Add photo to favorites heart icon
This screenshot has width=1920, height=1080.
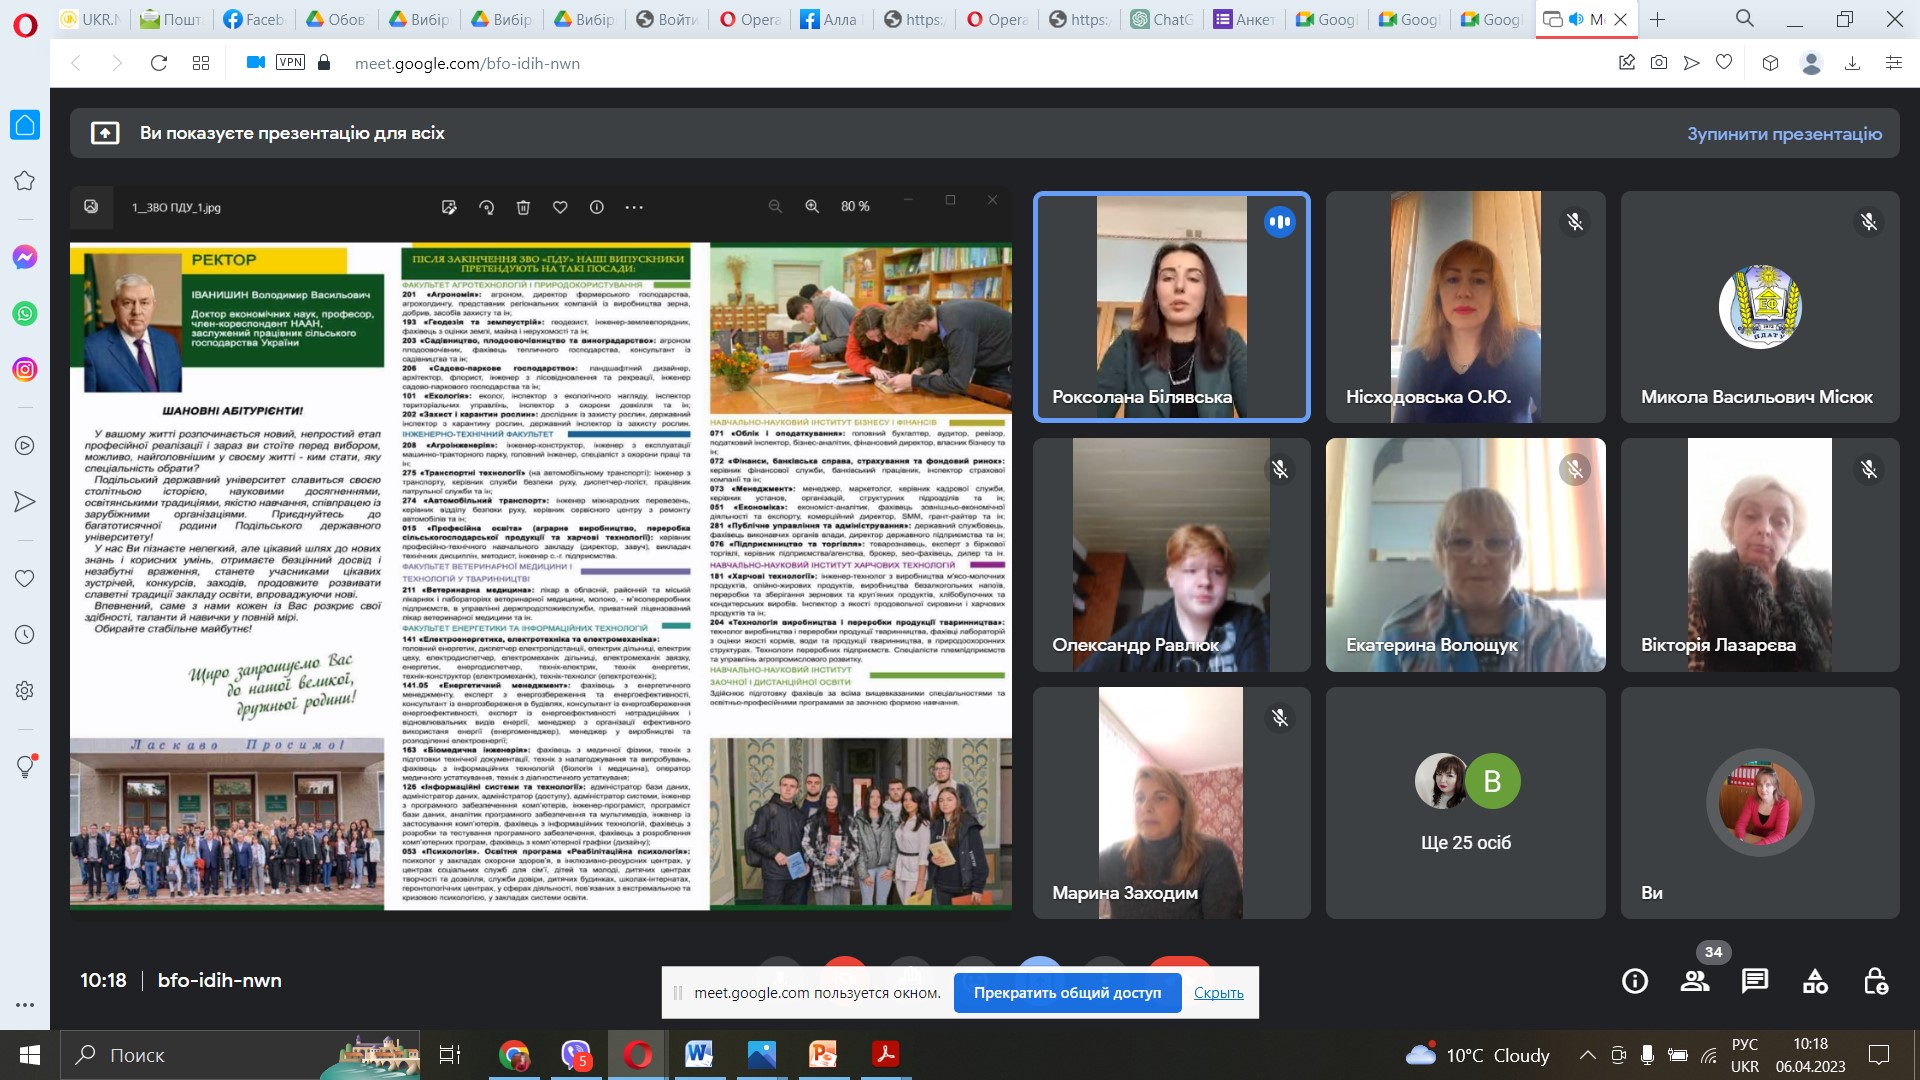click(x=560, y=207)
